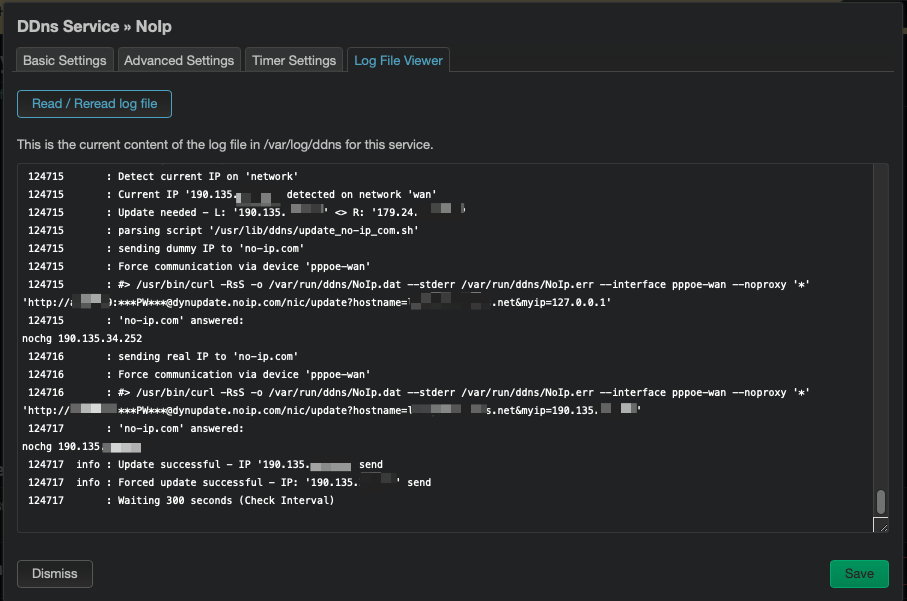Save the DDns service settings
Screen dimensions: 907x601
tap(859, 574)
